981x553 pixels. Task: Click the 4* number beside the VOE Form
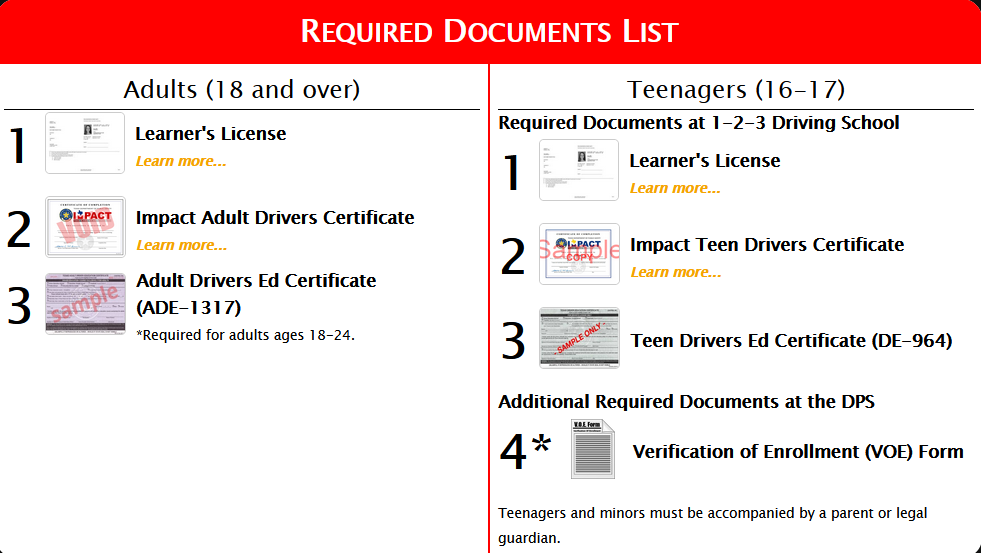coord(526,450)
